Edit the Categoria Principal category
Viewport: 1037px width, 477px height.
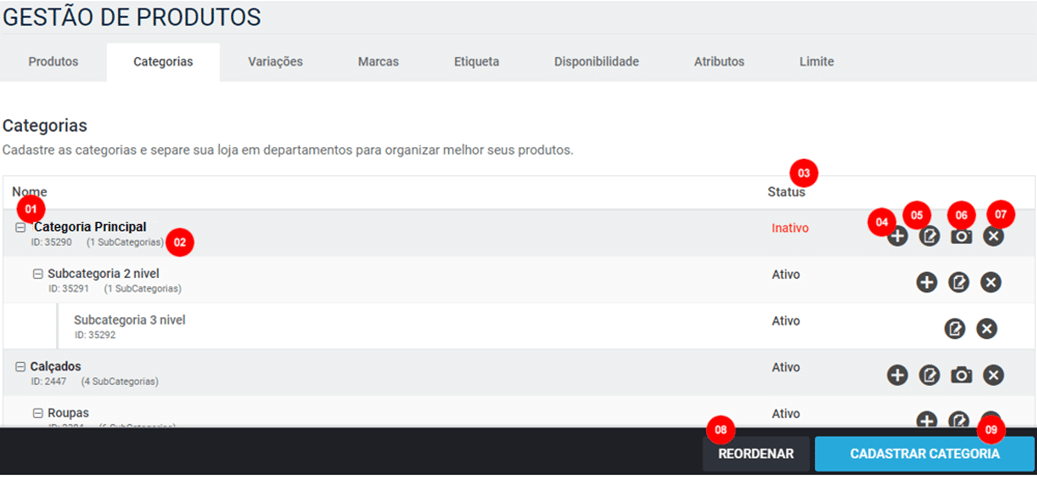929,236
